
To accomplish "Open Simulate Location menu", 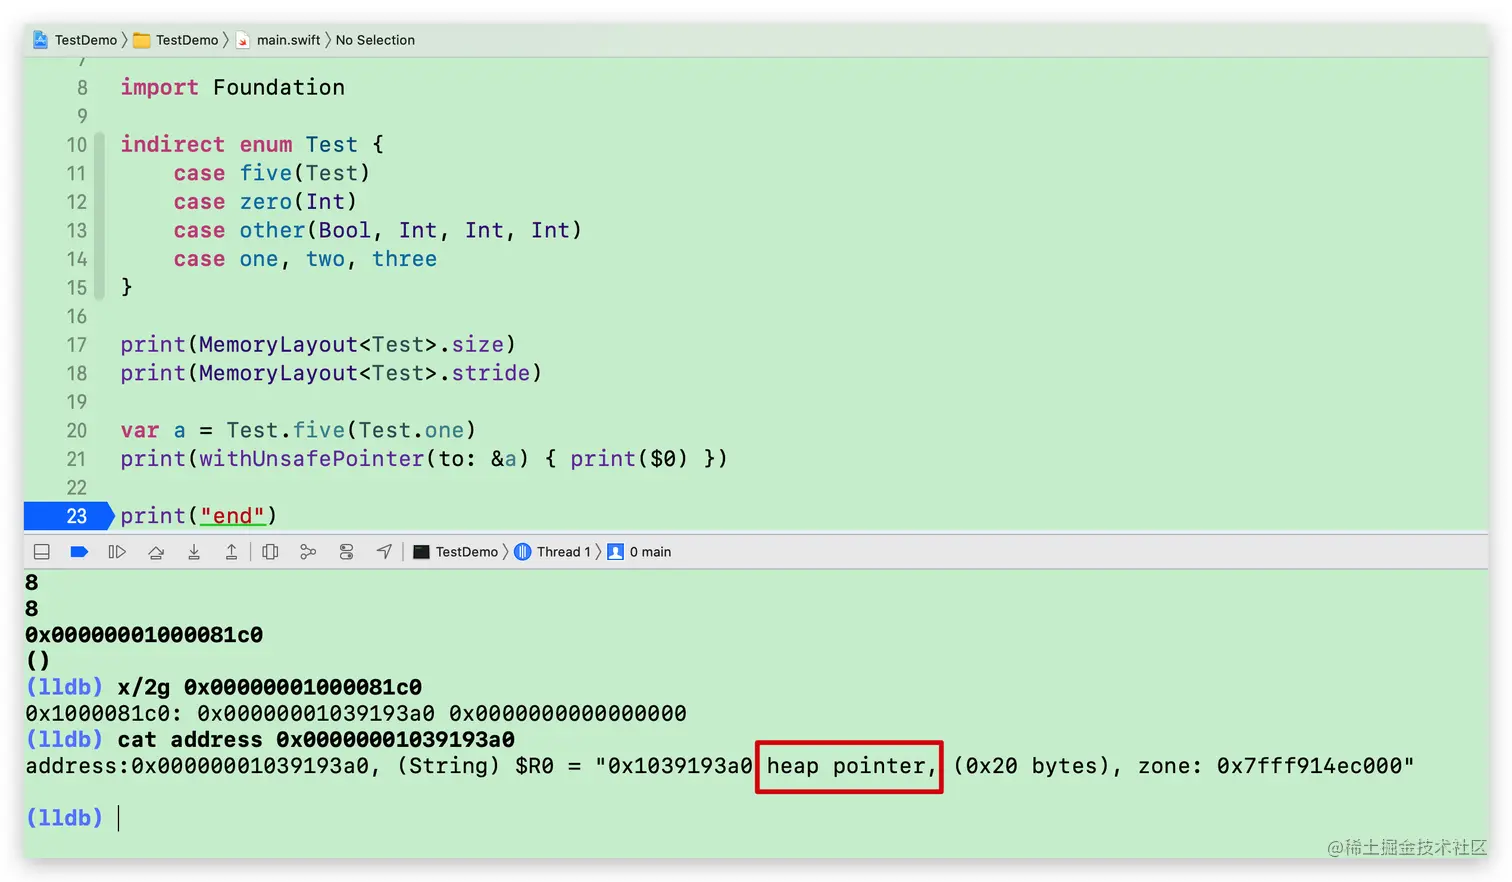I will tap(384, 552).
